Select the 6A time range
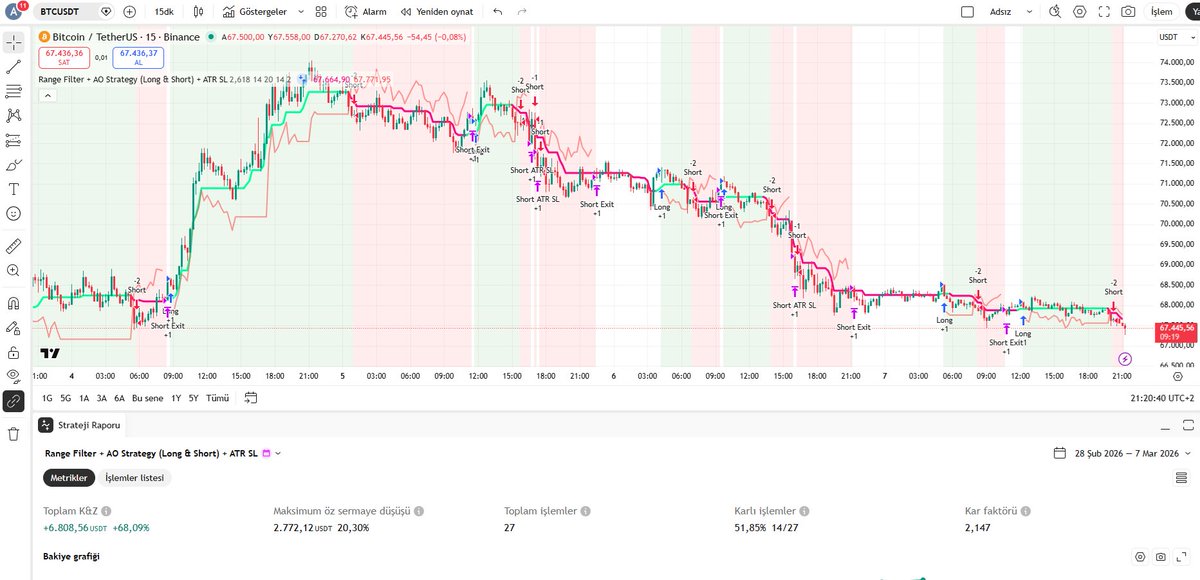This screenshot has height=580, width=1200. [119, 397]
